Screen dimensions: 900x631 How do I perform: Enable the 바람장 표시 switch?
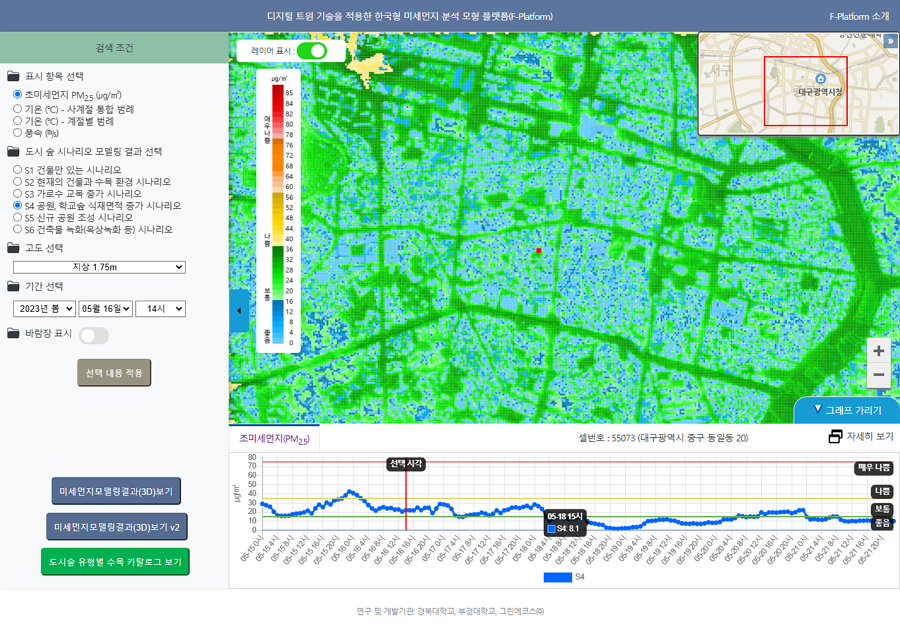(94, 335)
